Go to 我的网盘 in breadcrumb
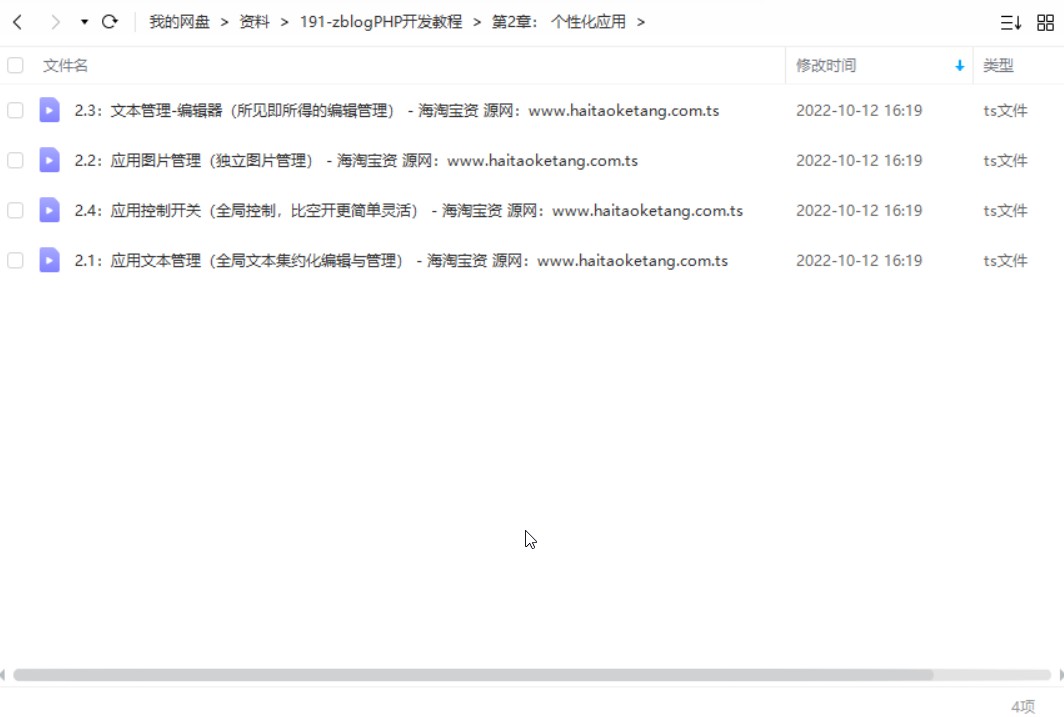This screenshot has width=1064, height=717. coord(179,22)
